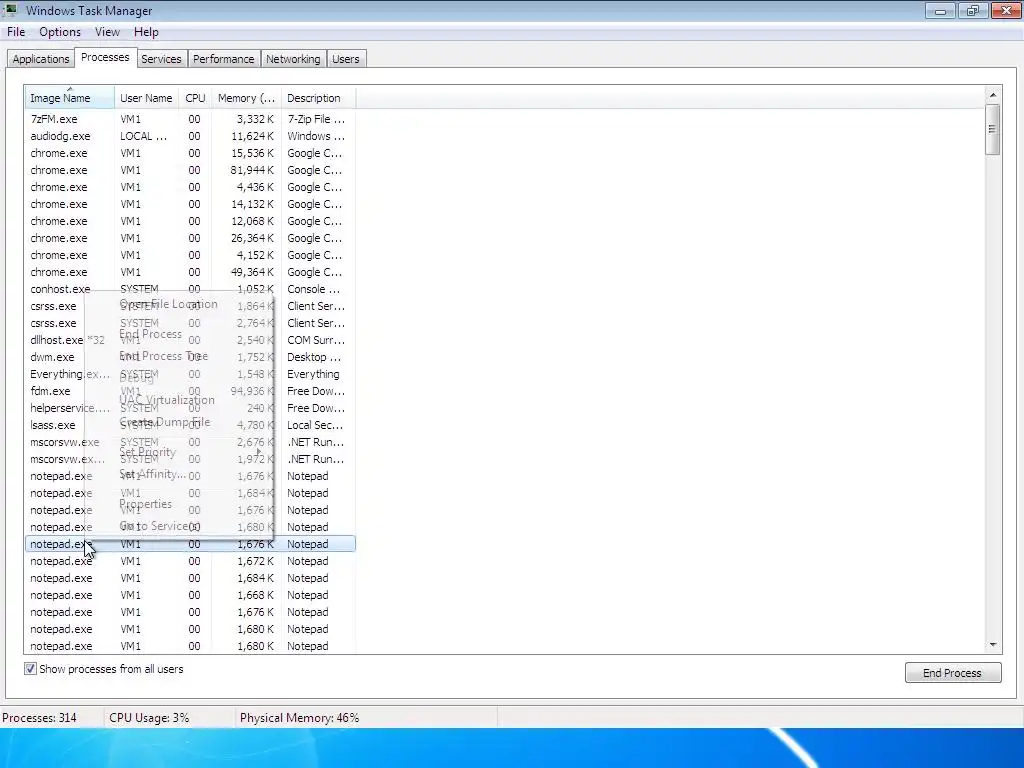Open the Options menu
Image resolution: width=1024 pixels, height=768 pixels.
click(59, 32)
